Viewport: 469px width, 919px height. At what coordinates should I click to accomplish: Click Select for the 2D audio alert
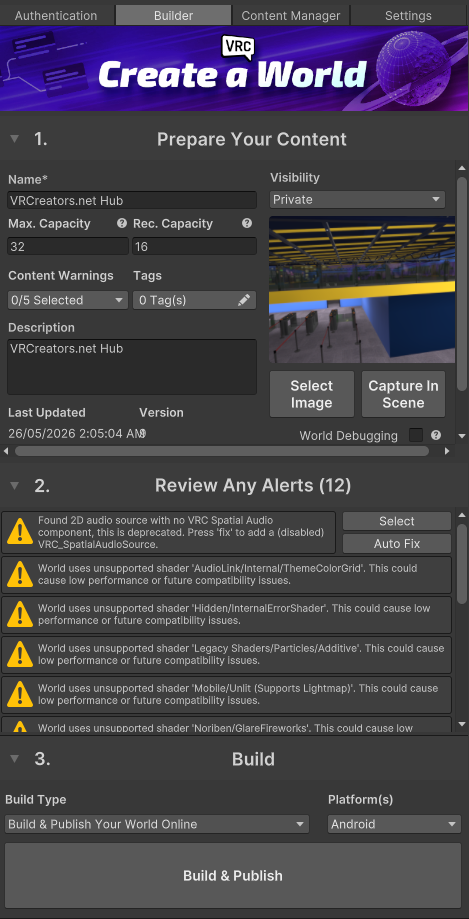coord(397,521)
